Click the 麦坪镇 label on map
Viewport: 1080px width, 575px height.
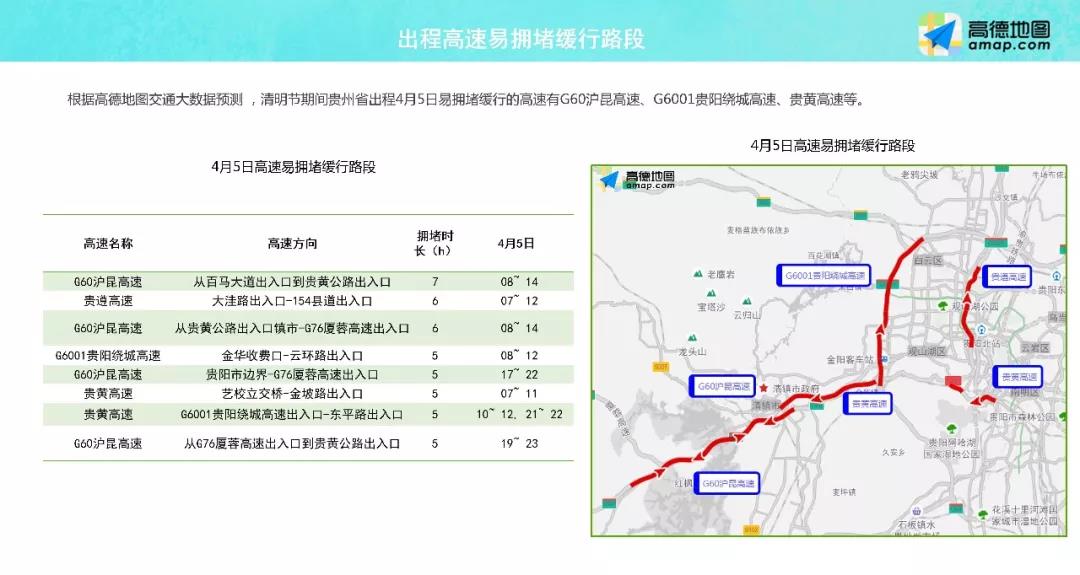coord(844,492)
